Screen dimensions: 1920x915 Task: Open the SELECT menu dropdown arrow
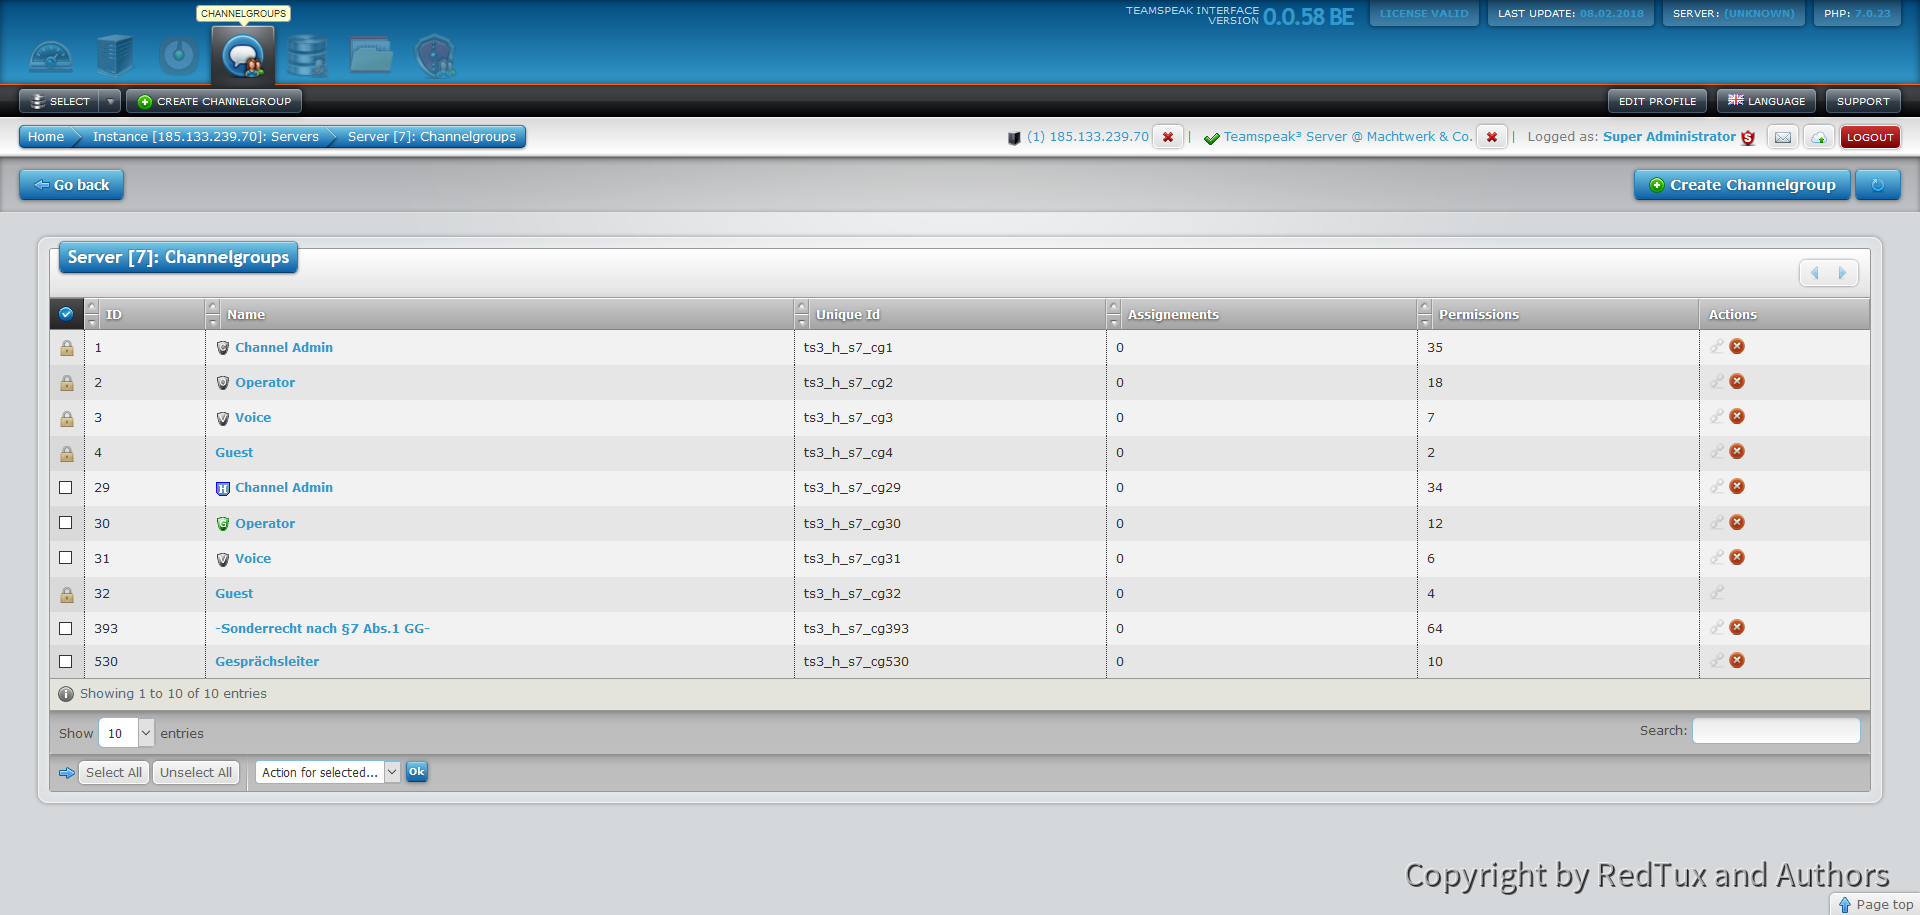coord(110,101)
